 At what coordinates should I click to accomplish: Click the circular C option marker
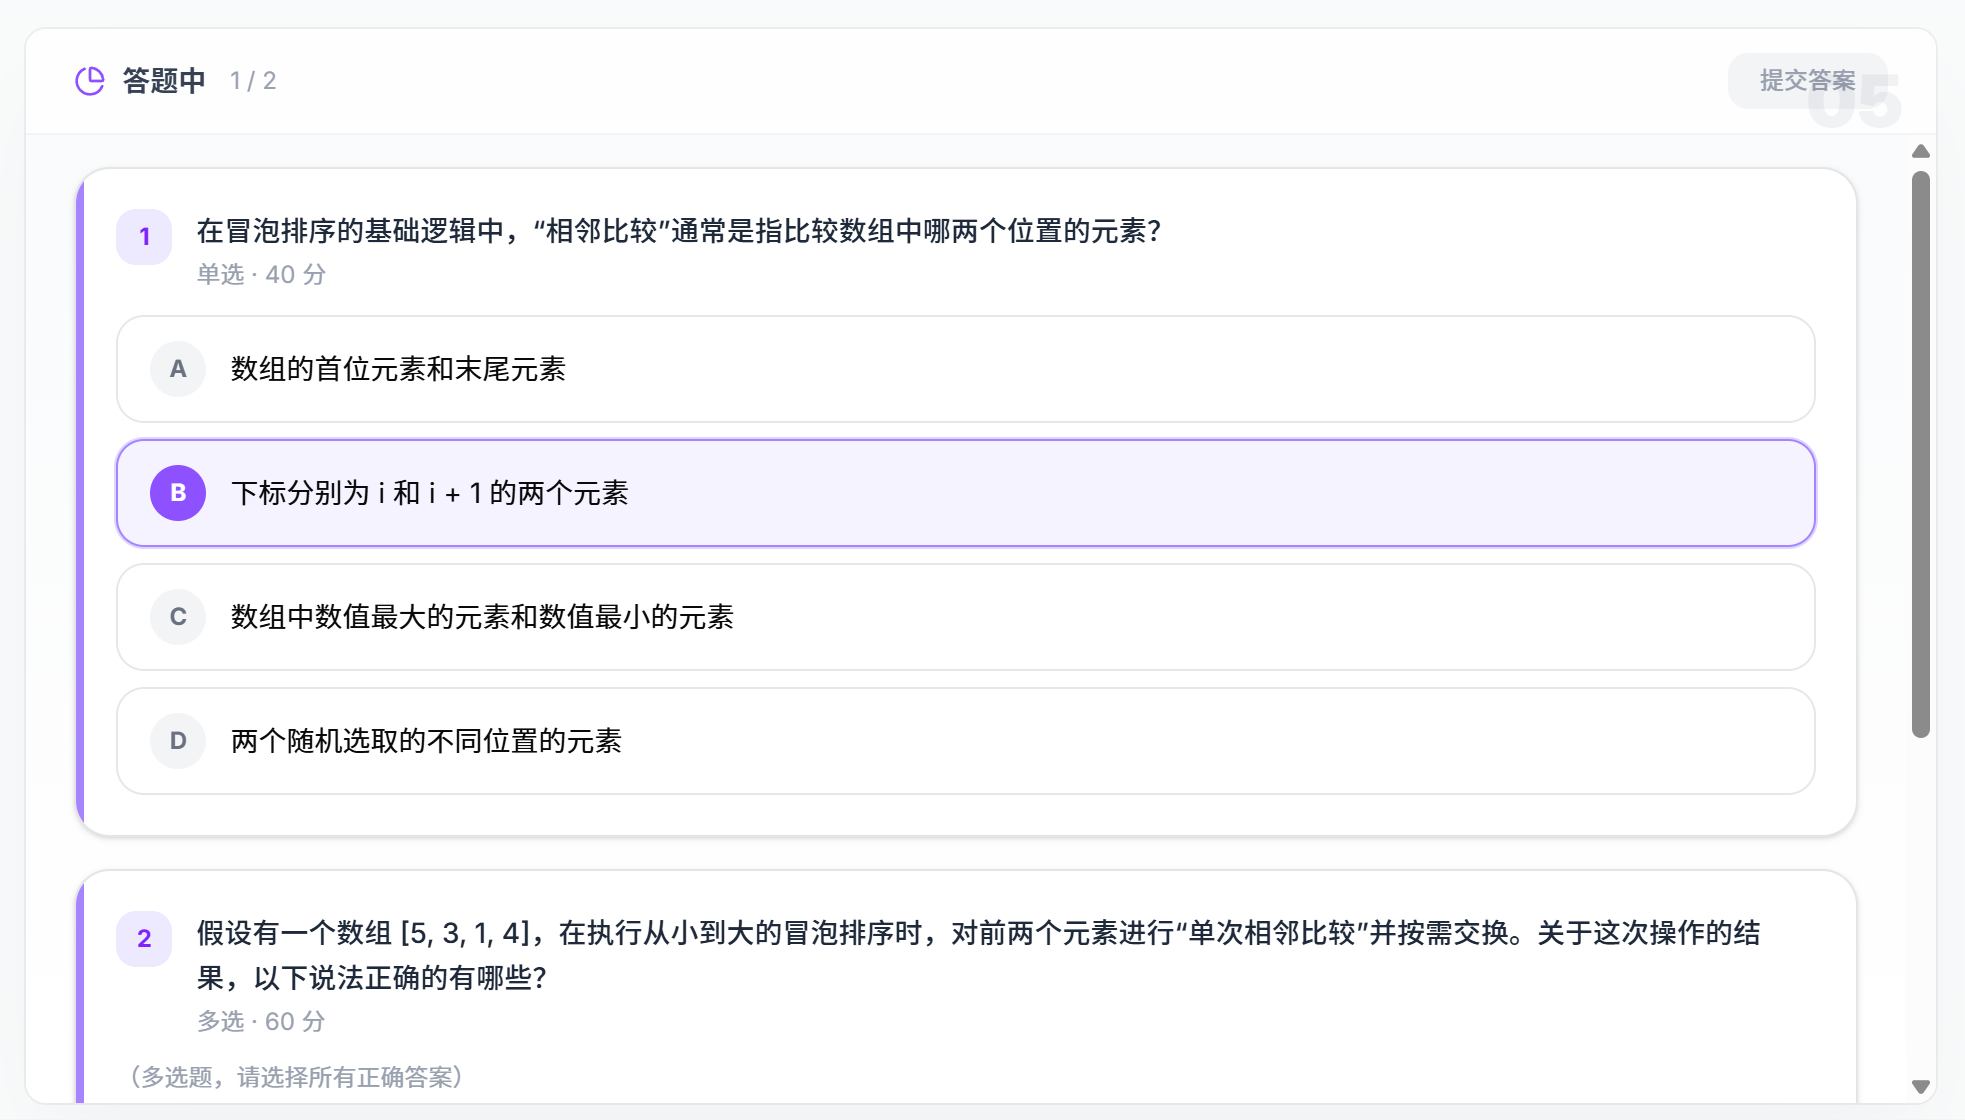(177, 617)
